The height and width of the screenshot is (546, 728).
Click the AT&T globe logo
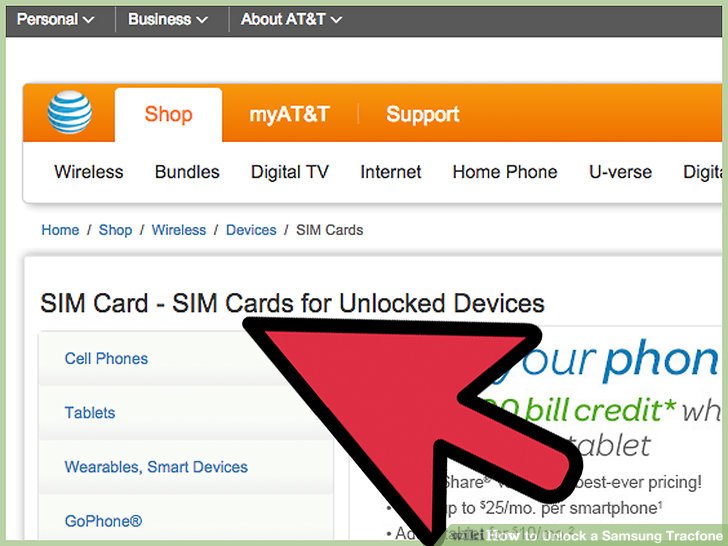click(x=70, y=112)
